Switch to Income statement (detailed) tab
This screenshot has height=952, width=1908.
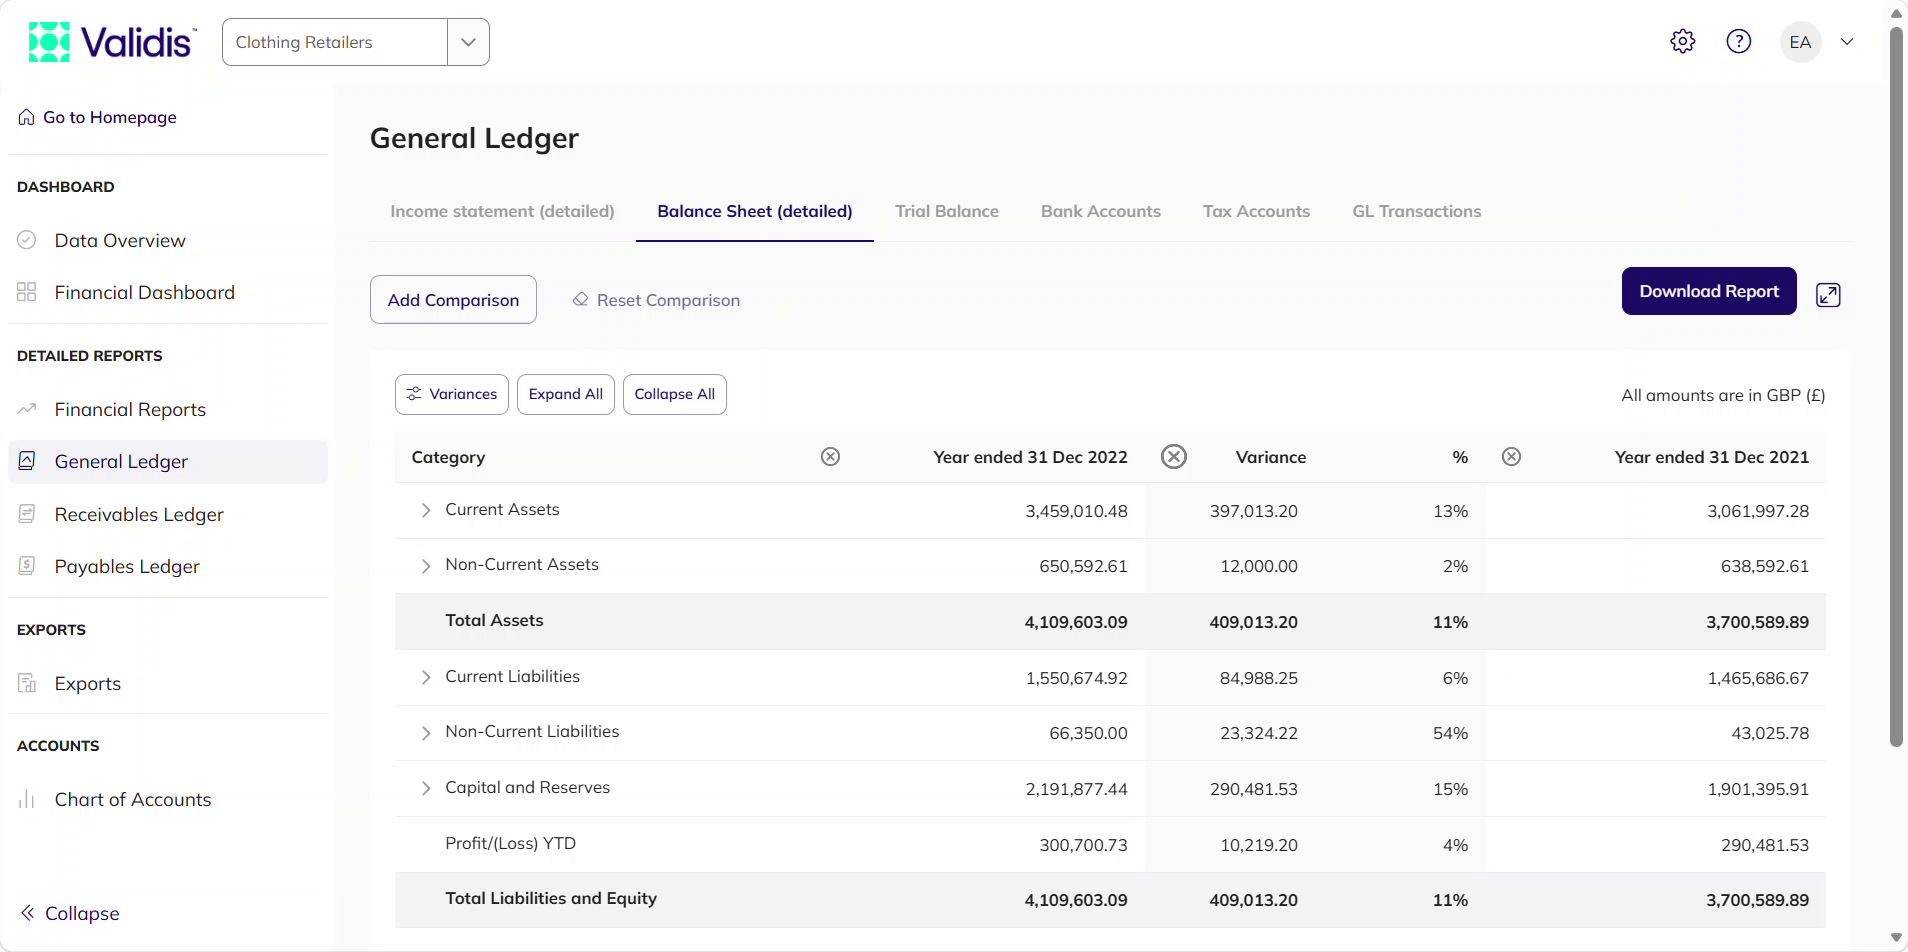502,211
